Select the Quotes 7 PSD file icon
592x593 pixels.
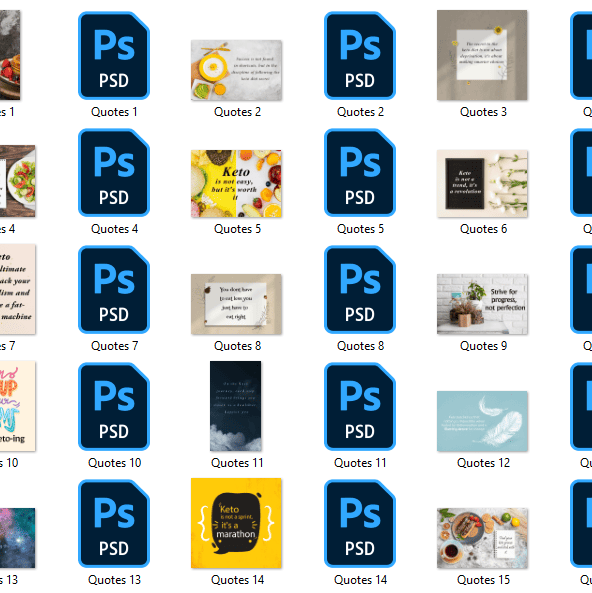114,289
